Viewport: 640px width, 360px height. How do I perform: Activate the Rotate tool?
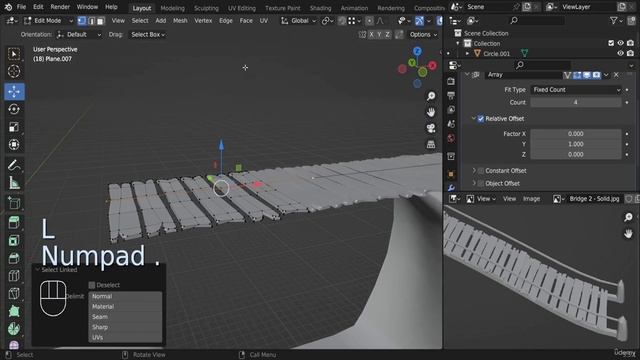14,109
